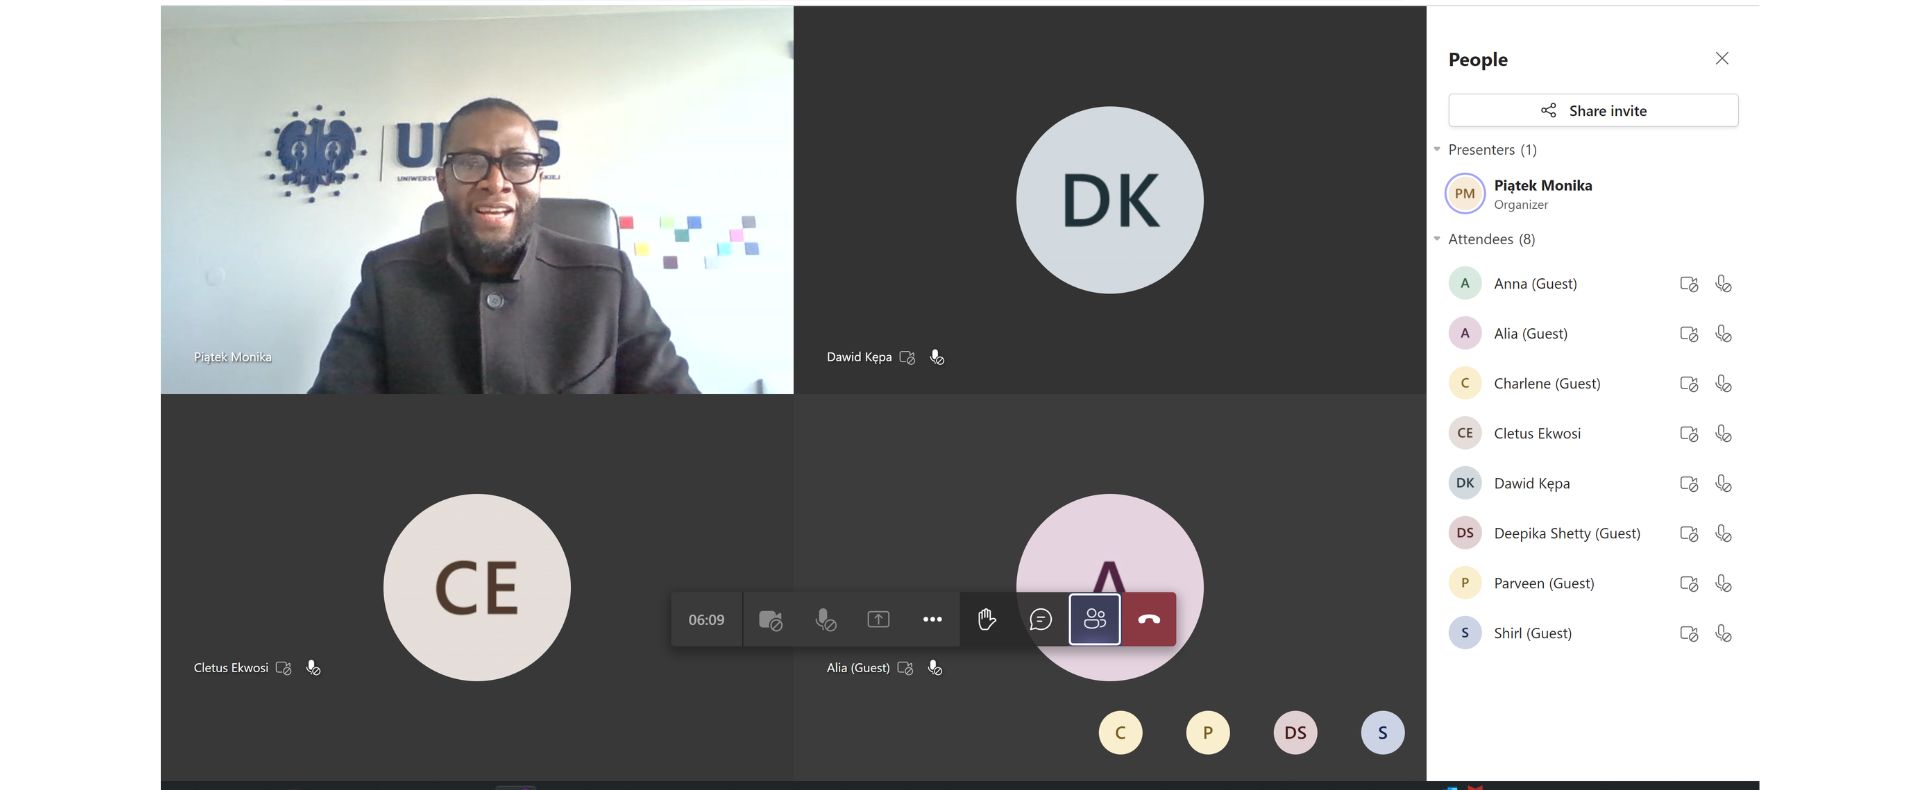Click the mic icon beside Dawid Kępa in list
The width and height of the screenshot is (1920, 790).
coord(1723,484)
